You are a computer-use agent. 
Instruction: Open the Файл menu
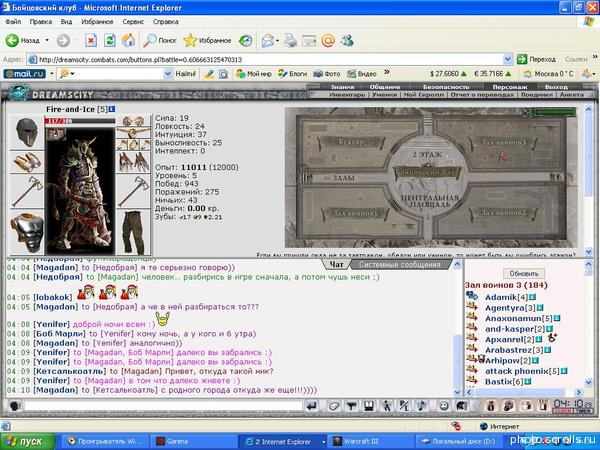[x=13, y=22]
